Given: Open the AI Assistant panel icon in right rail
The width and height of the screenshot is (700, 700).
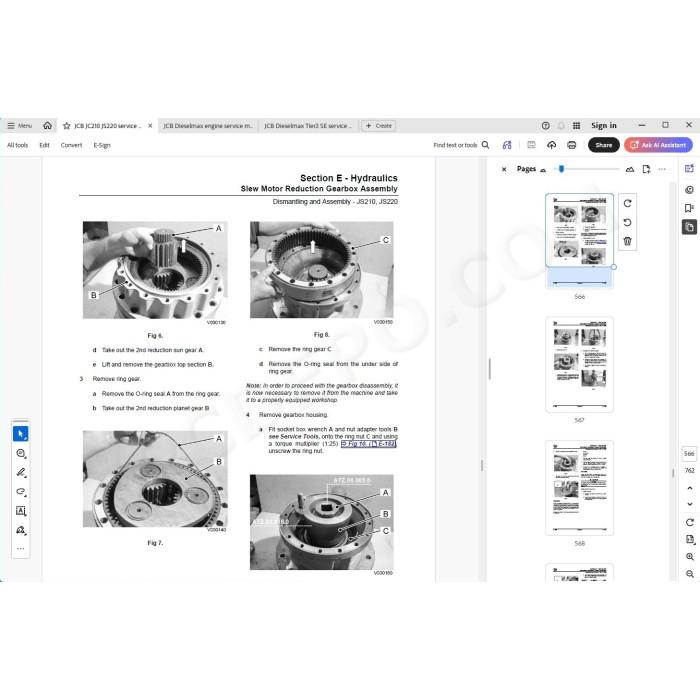Looking at the screenshot, I should [689, 169].
